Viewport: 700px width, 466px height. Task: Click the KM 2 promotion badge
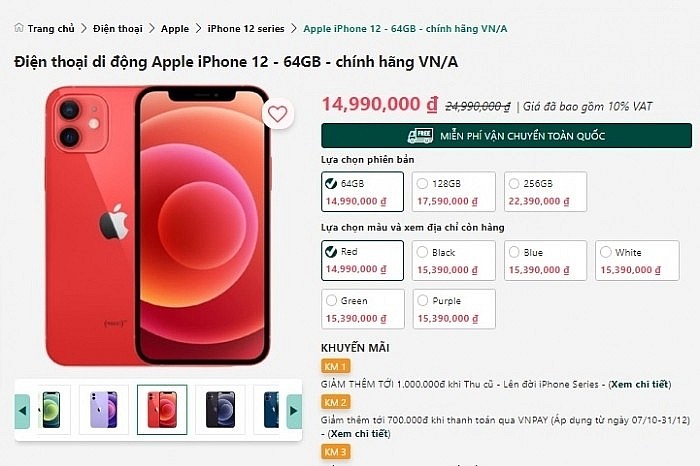click(335, 402)
